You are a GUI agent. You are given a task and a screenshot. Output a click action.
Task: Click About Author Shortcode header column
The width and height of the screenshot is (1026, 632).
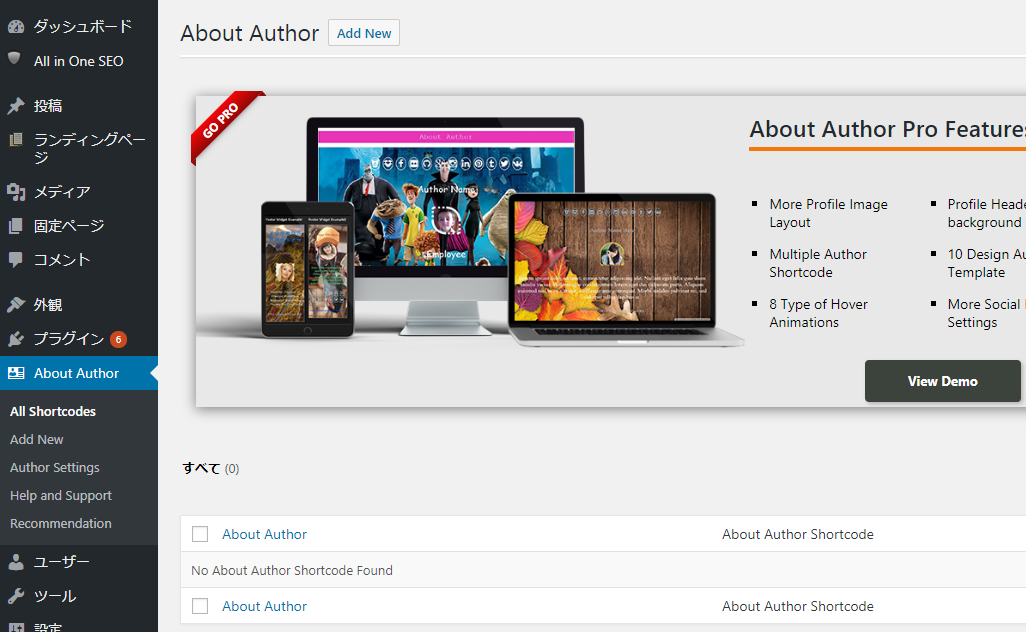click(798, 534)
